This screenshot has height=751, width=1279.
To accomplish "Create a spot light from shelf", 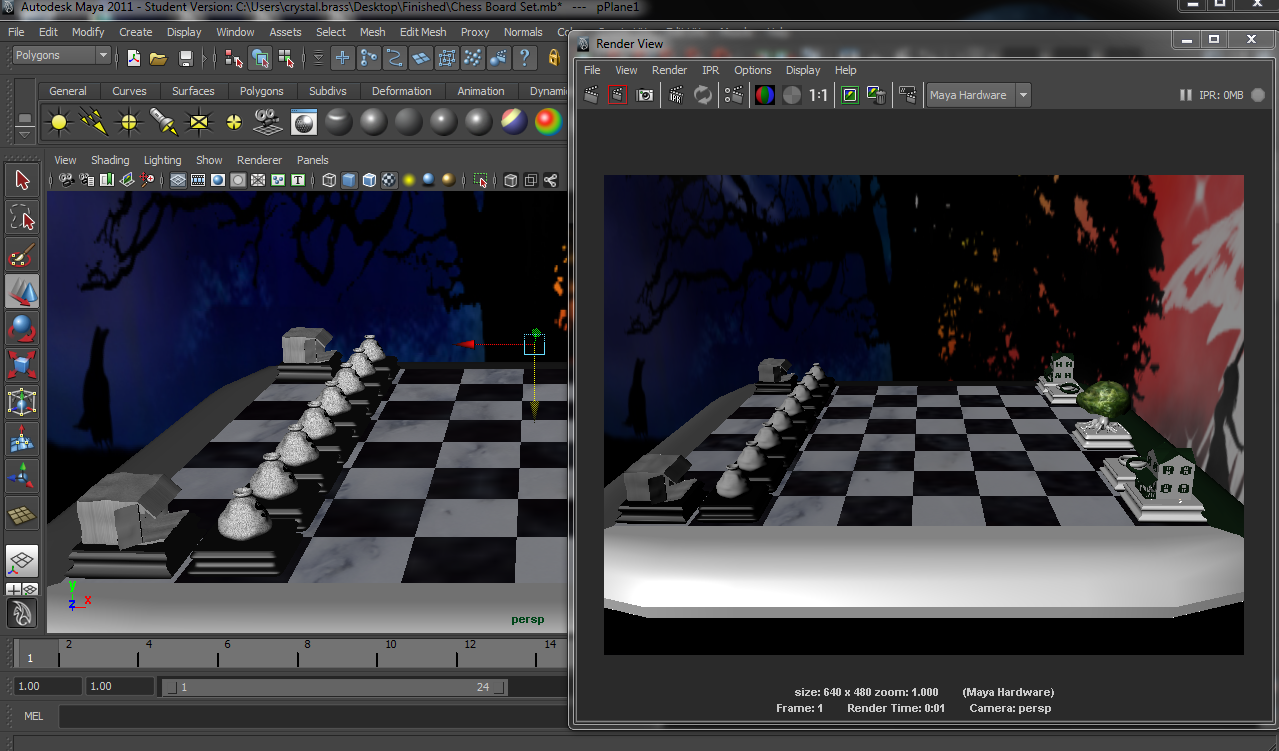I will (x=164, y=122).
